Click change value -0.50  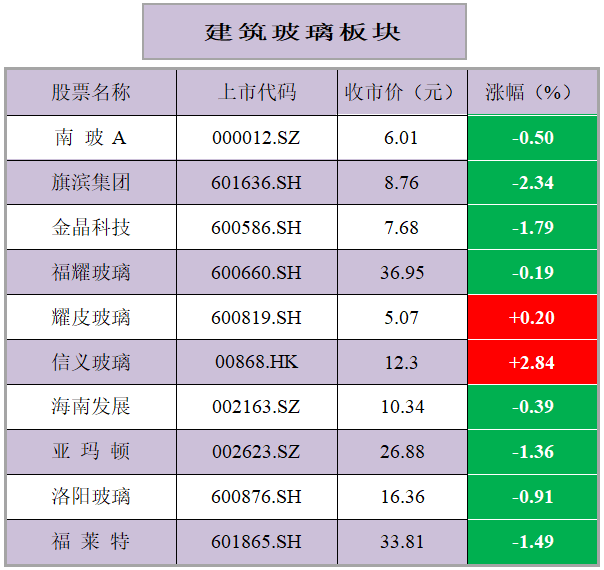click(533, 138)
